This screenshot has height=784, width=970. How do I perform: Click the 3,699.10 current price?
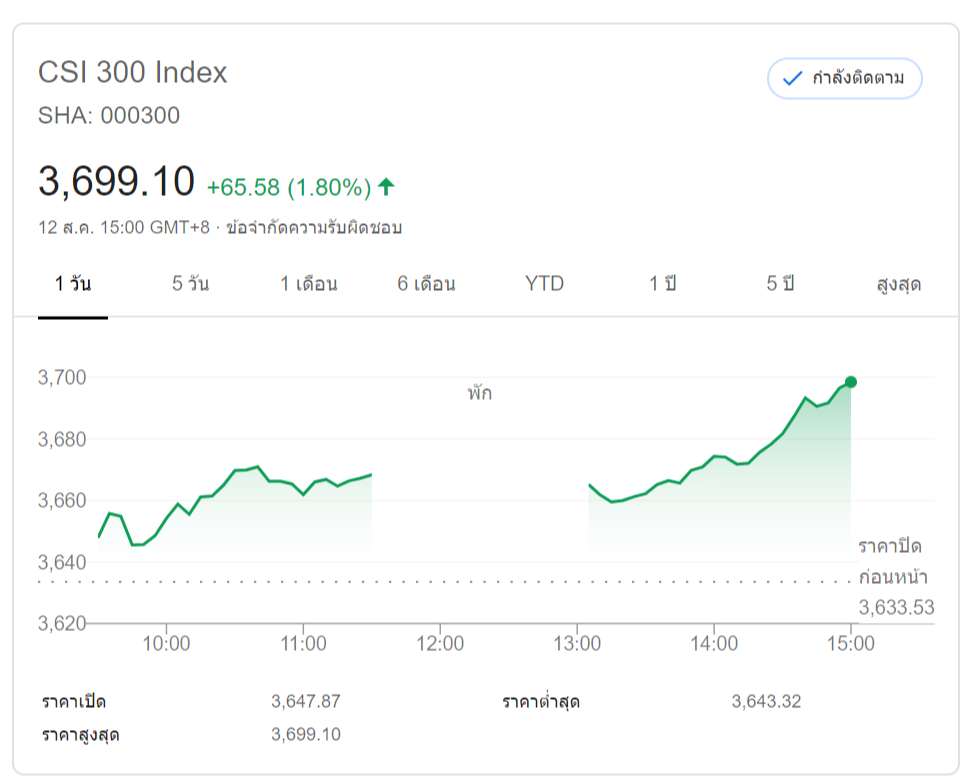(x=116, y=182)
